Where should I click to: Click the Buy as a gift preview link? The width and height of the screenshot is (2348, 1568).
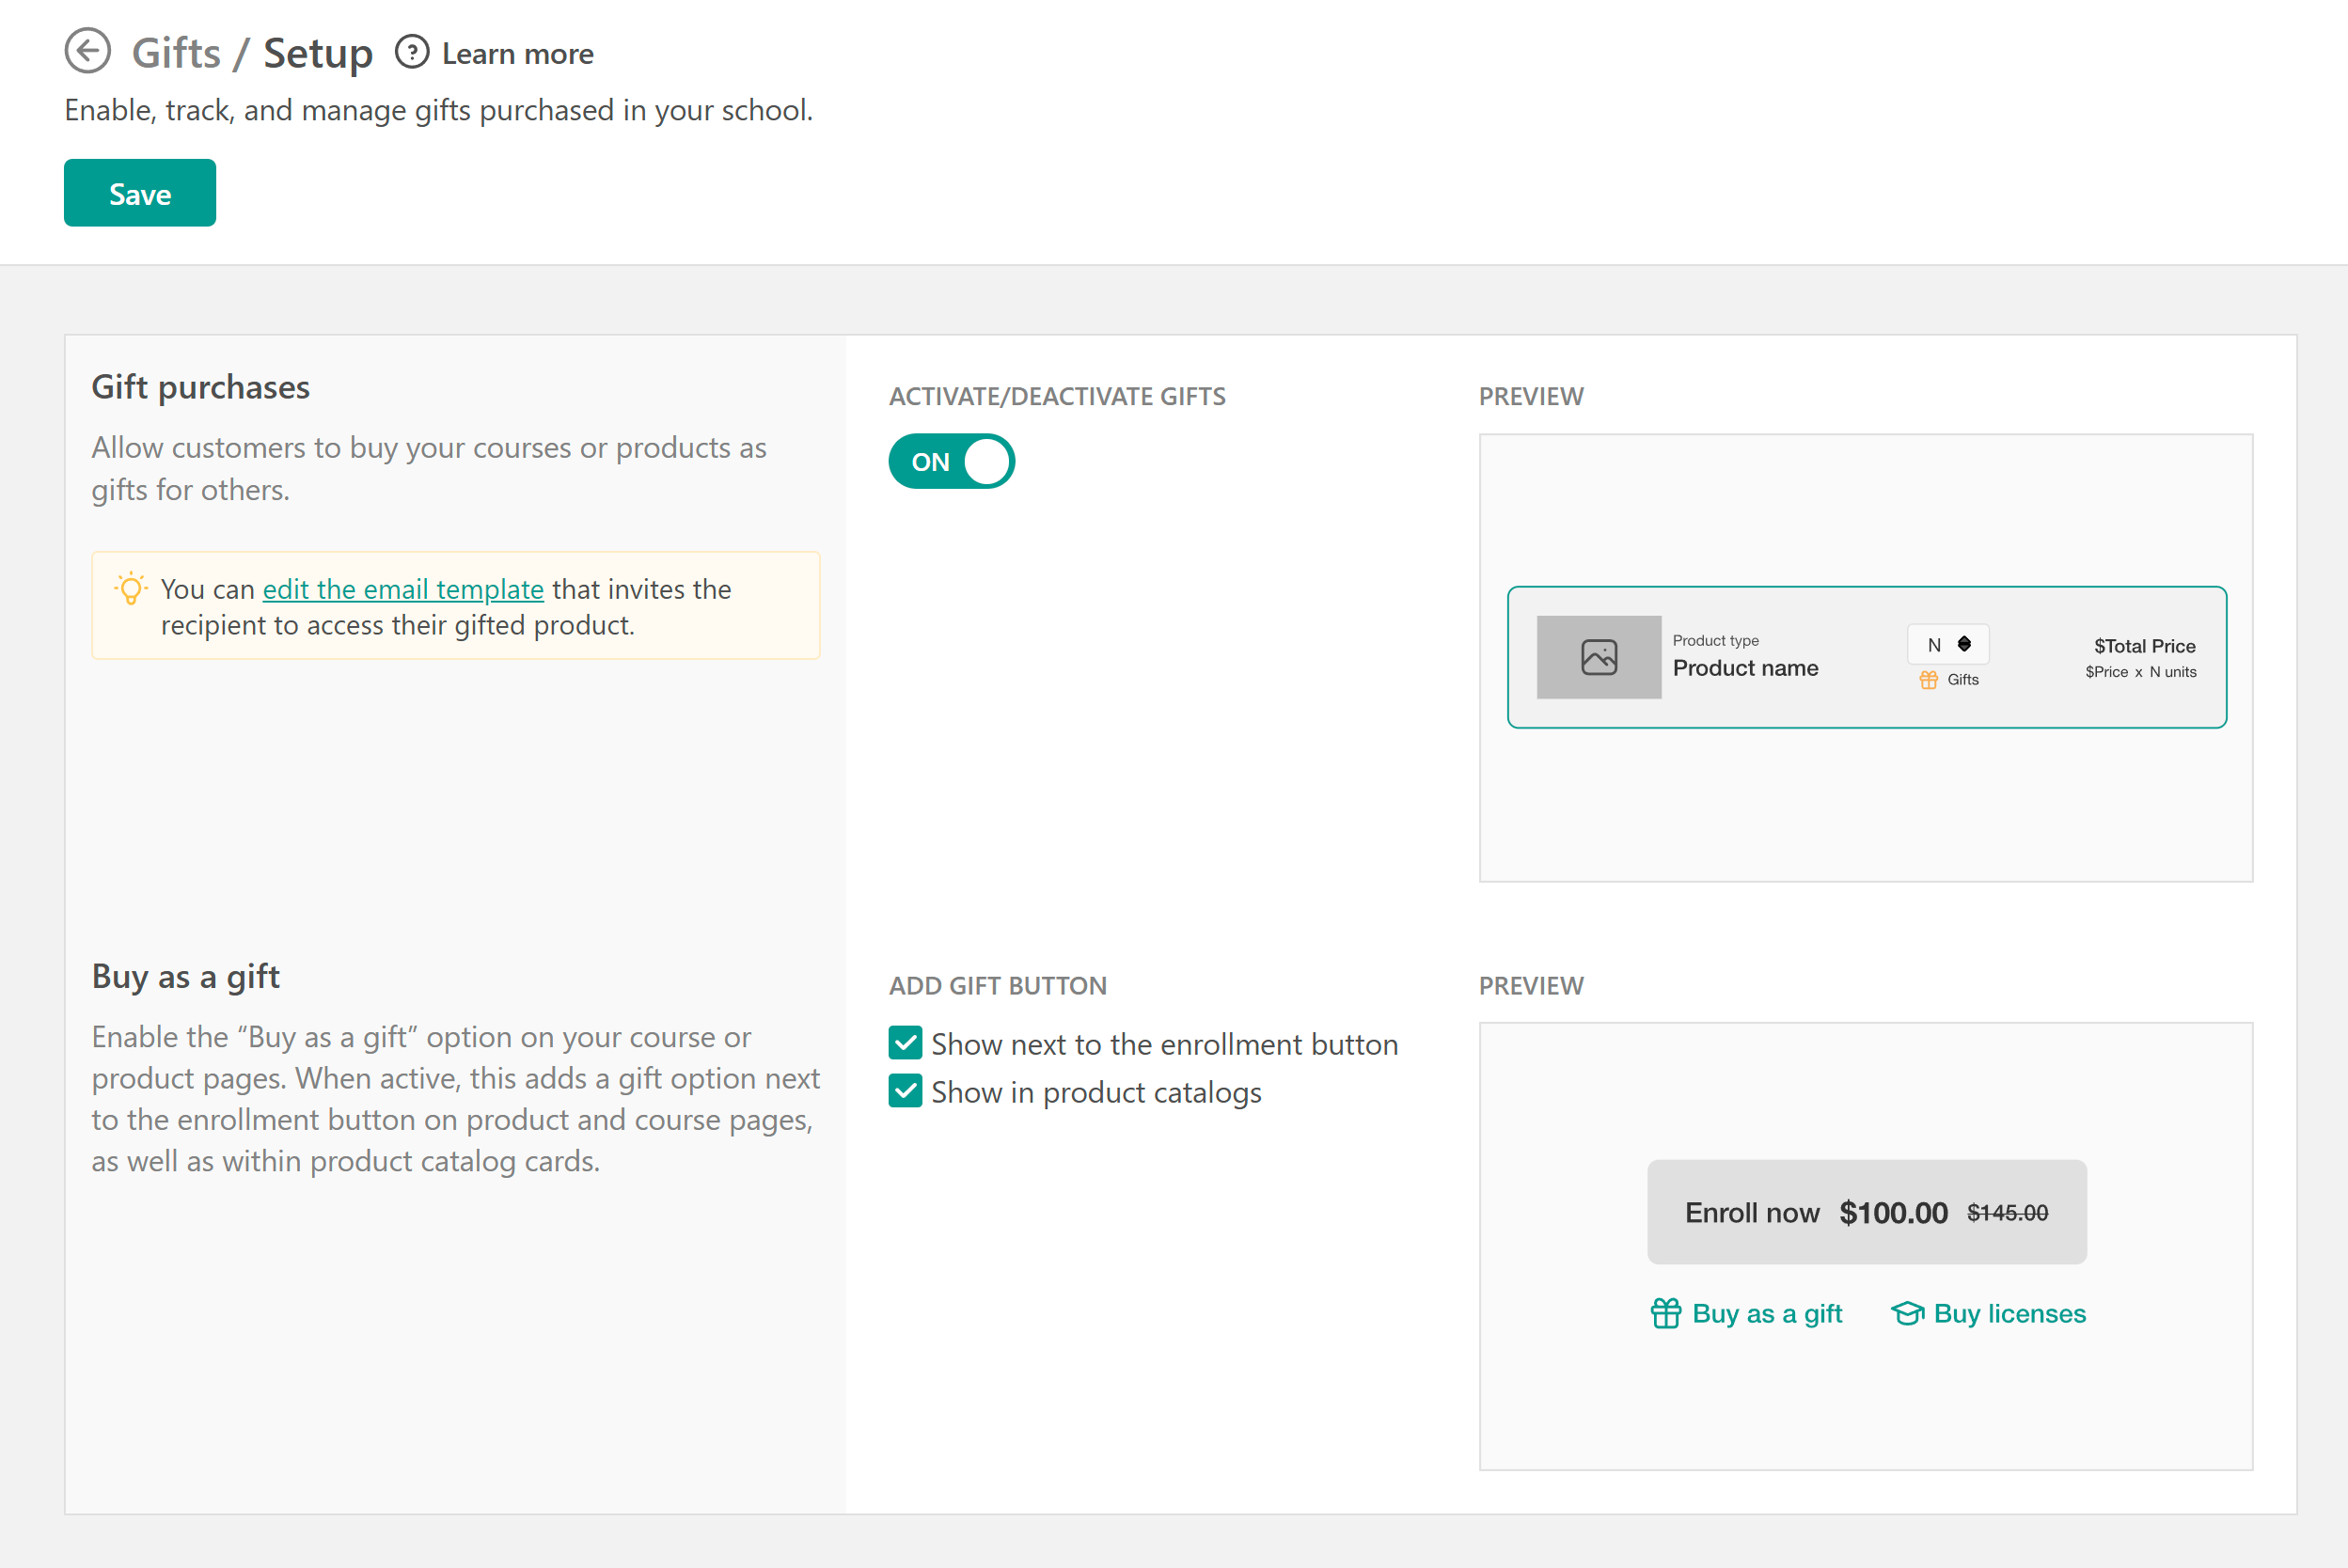pos(1766,1313)
